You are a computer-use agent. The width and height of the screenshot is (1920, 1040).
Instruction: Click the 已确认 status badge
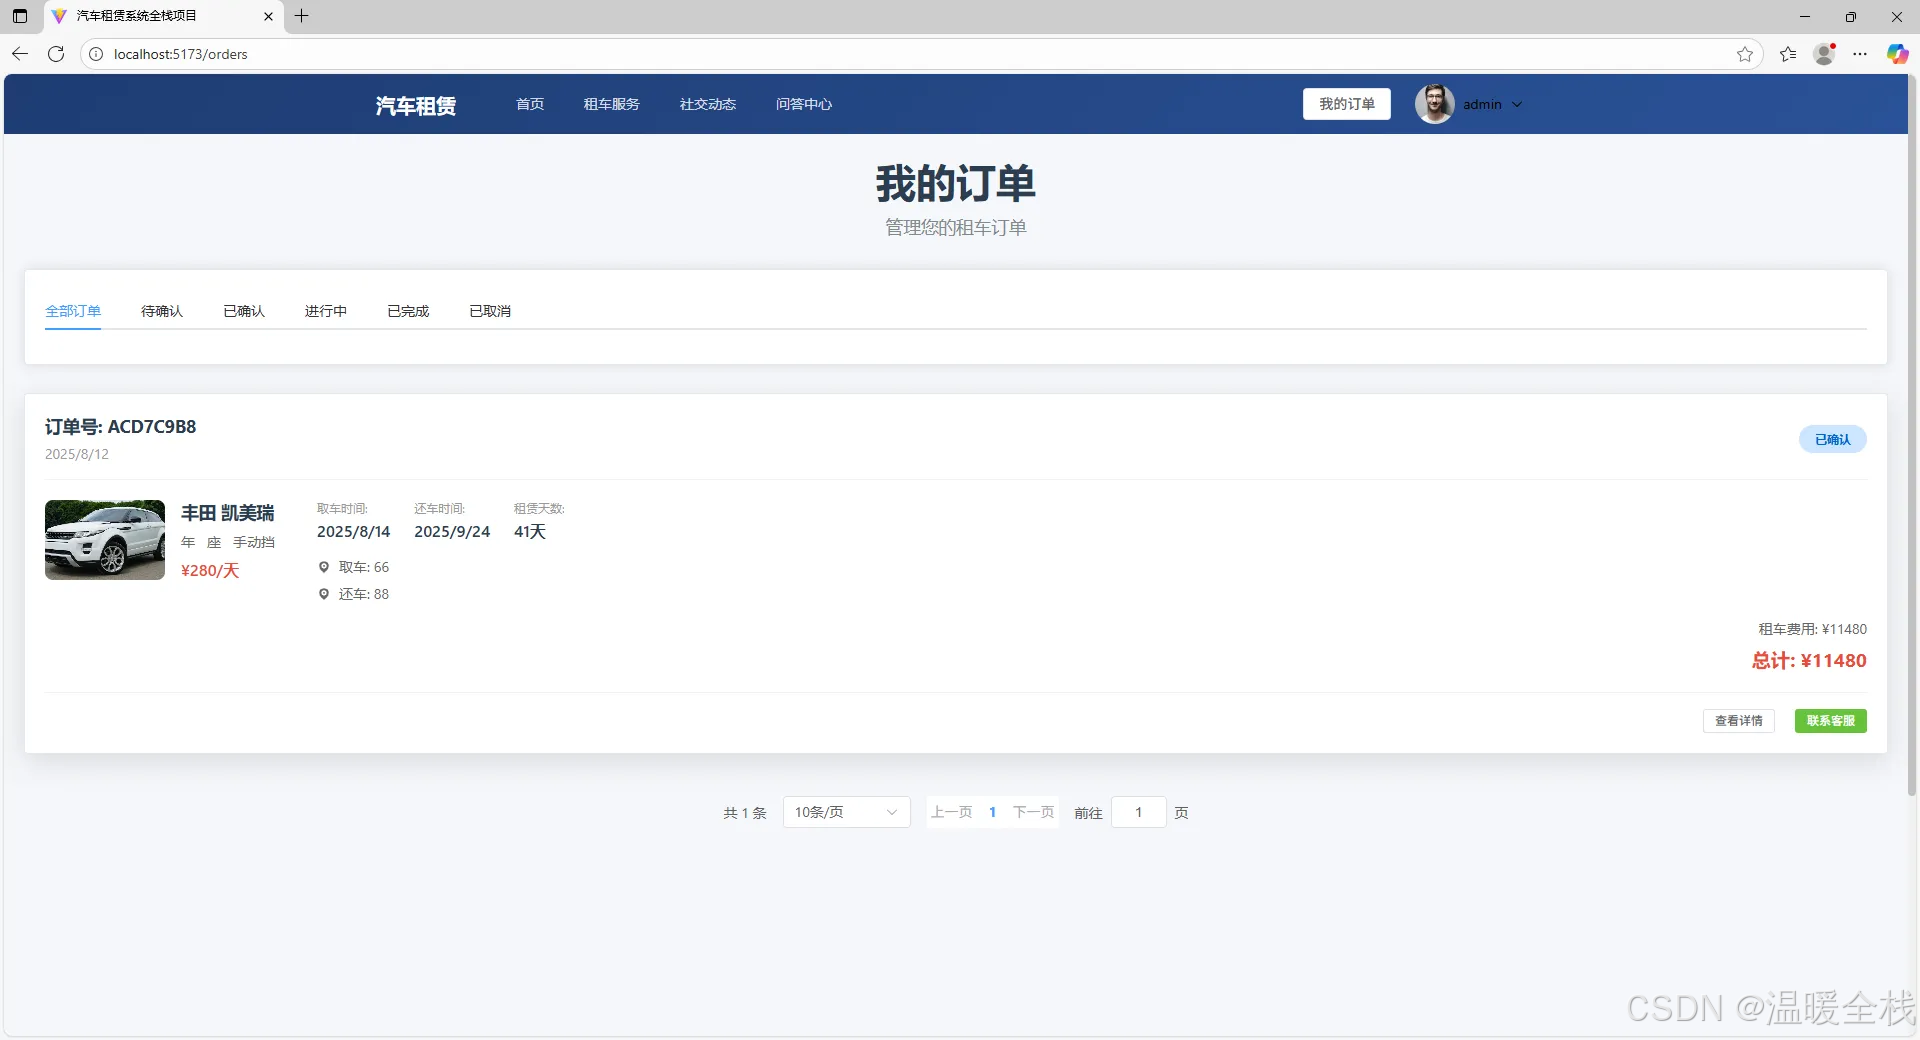tap(1832, 439)
